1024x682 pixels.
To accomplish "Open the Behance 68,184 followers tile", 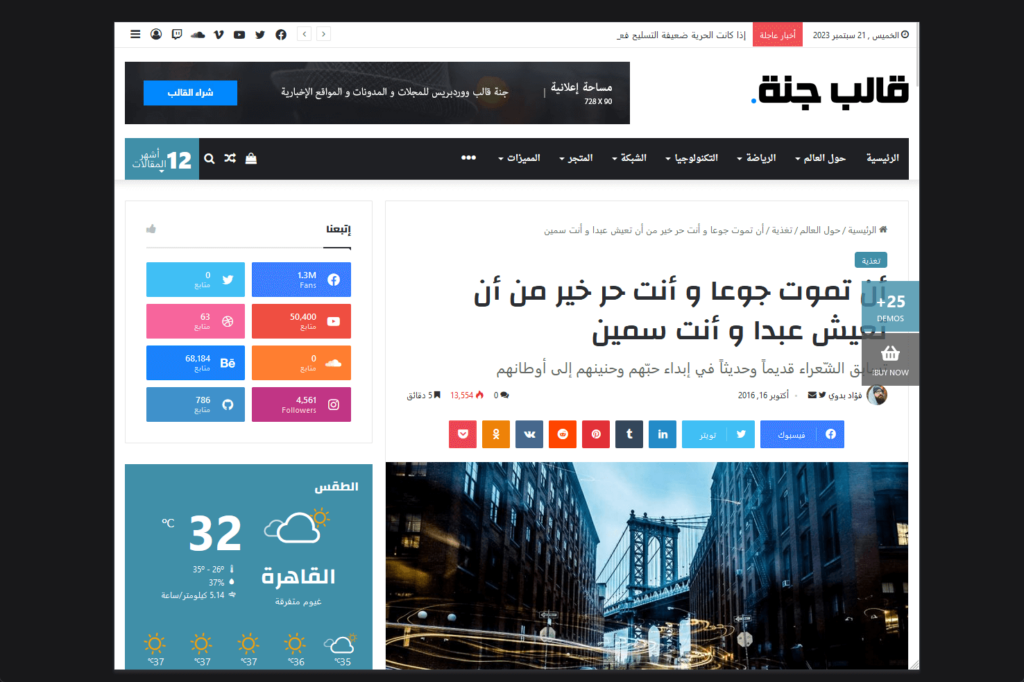I will coord(195,363).
